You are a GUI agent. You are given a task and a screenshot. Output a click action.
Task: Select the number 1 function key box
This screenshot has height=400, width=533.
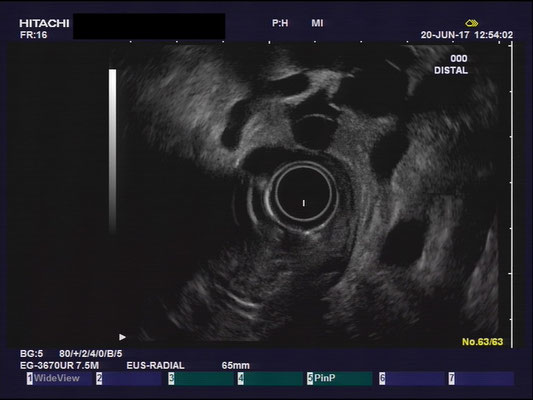[30, 378]
